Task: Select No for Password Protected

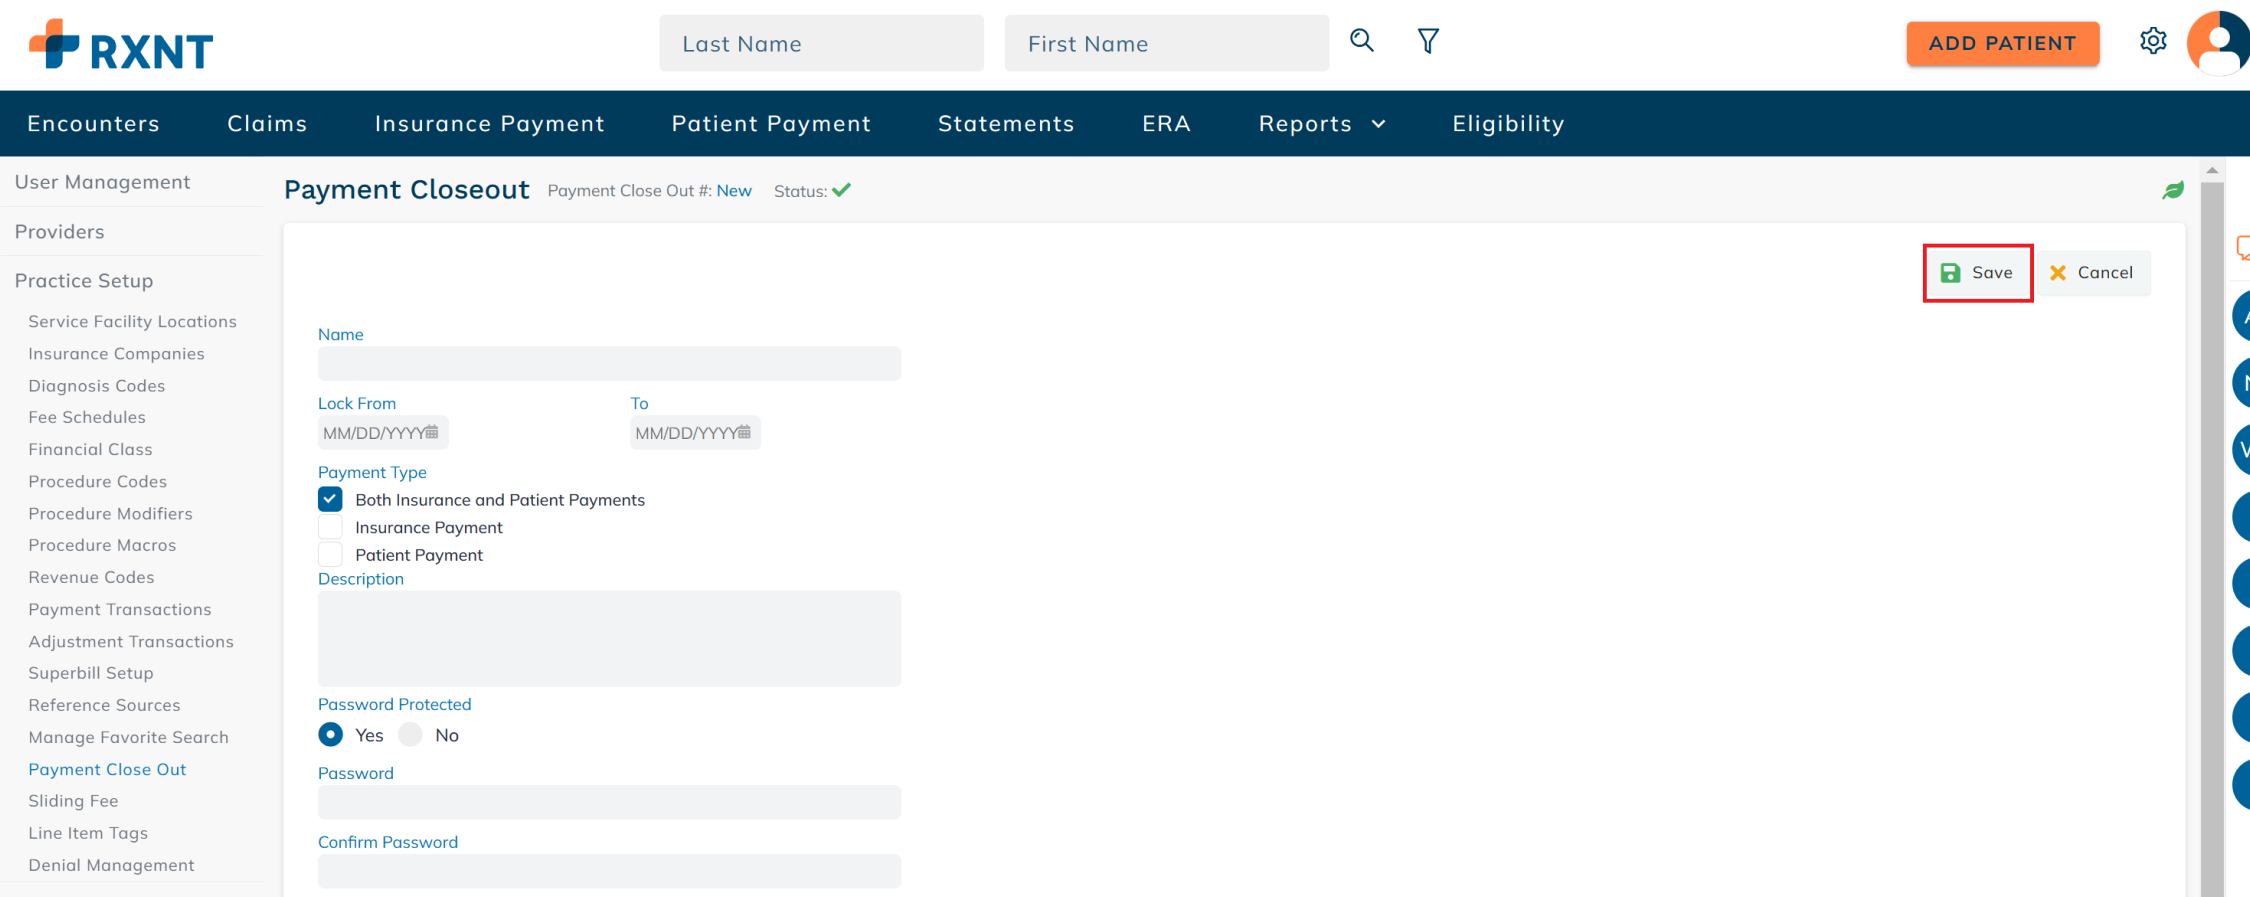Action: click(x=410, y=735)
